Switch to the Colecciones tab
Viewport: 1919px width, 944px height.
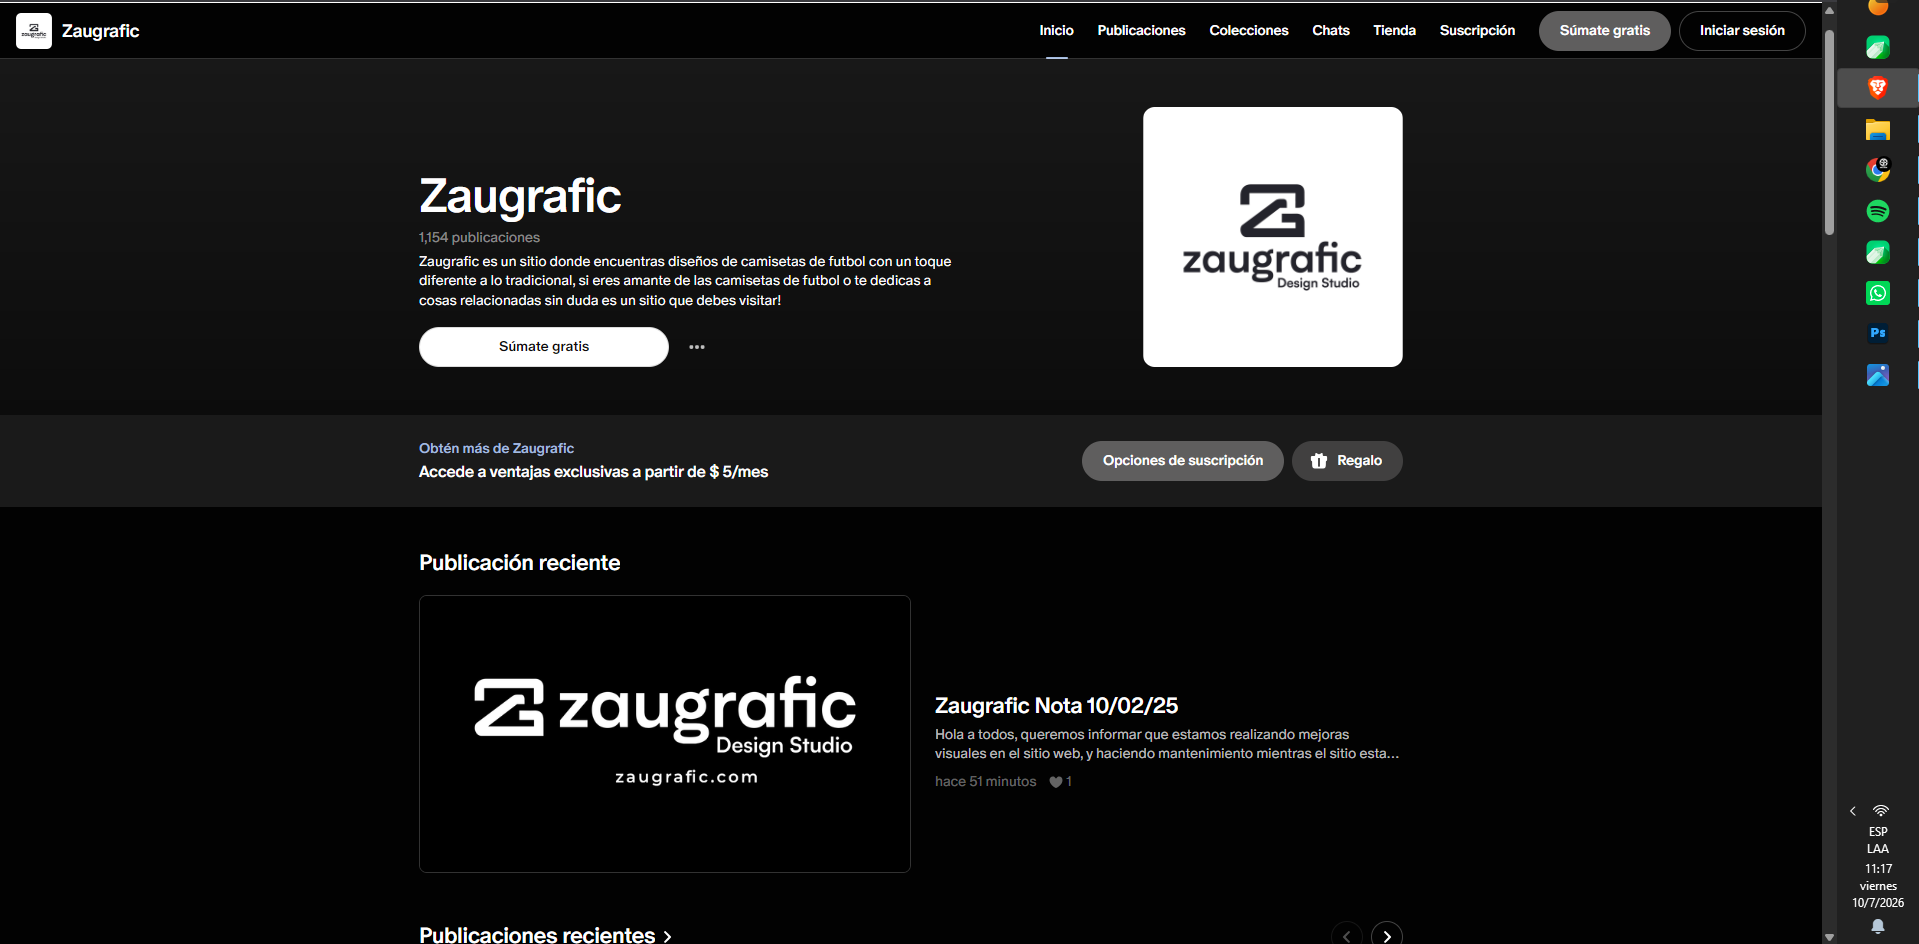(x=1249, y=31)
